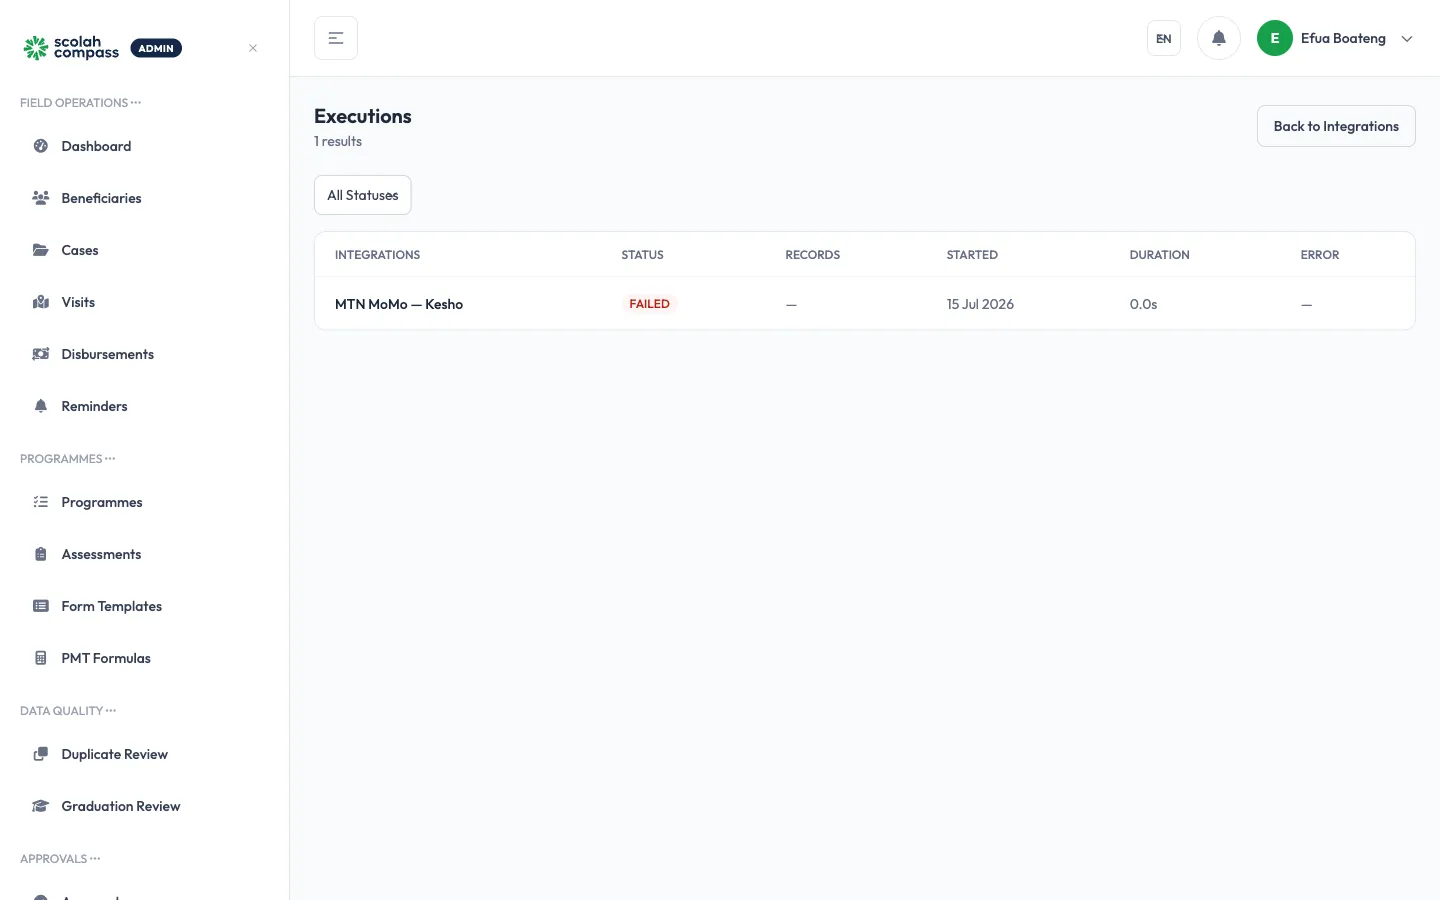Click the Dashboard gauge icon
Viewport: 1440px width, 900px height.
pyautogui.click(x=41, y=146)
